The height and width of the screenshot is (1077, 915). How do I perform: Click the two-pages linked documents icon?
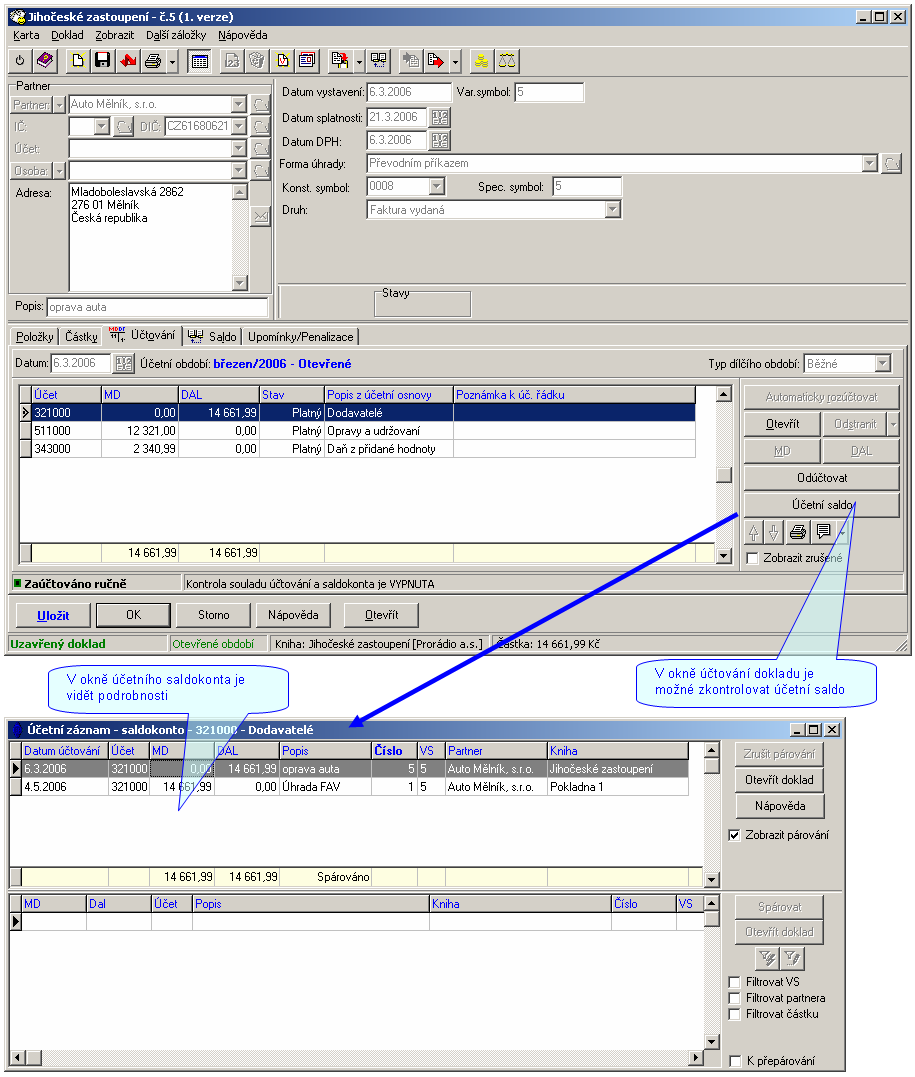click(x=379, y=61)
